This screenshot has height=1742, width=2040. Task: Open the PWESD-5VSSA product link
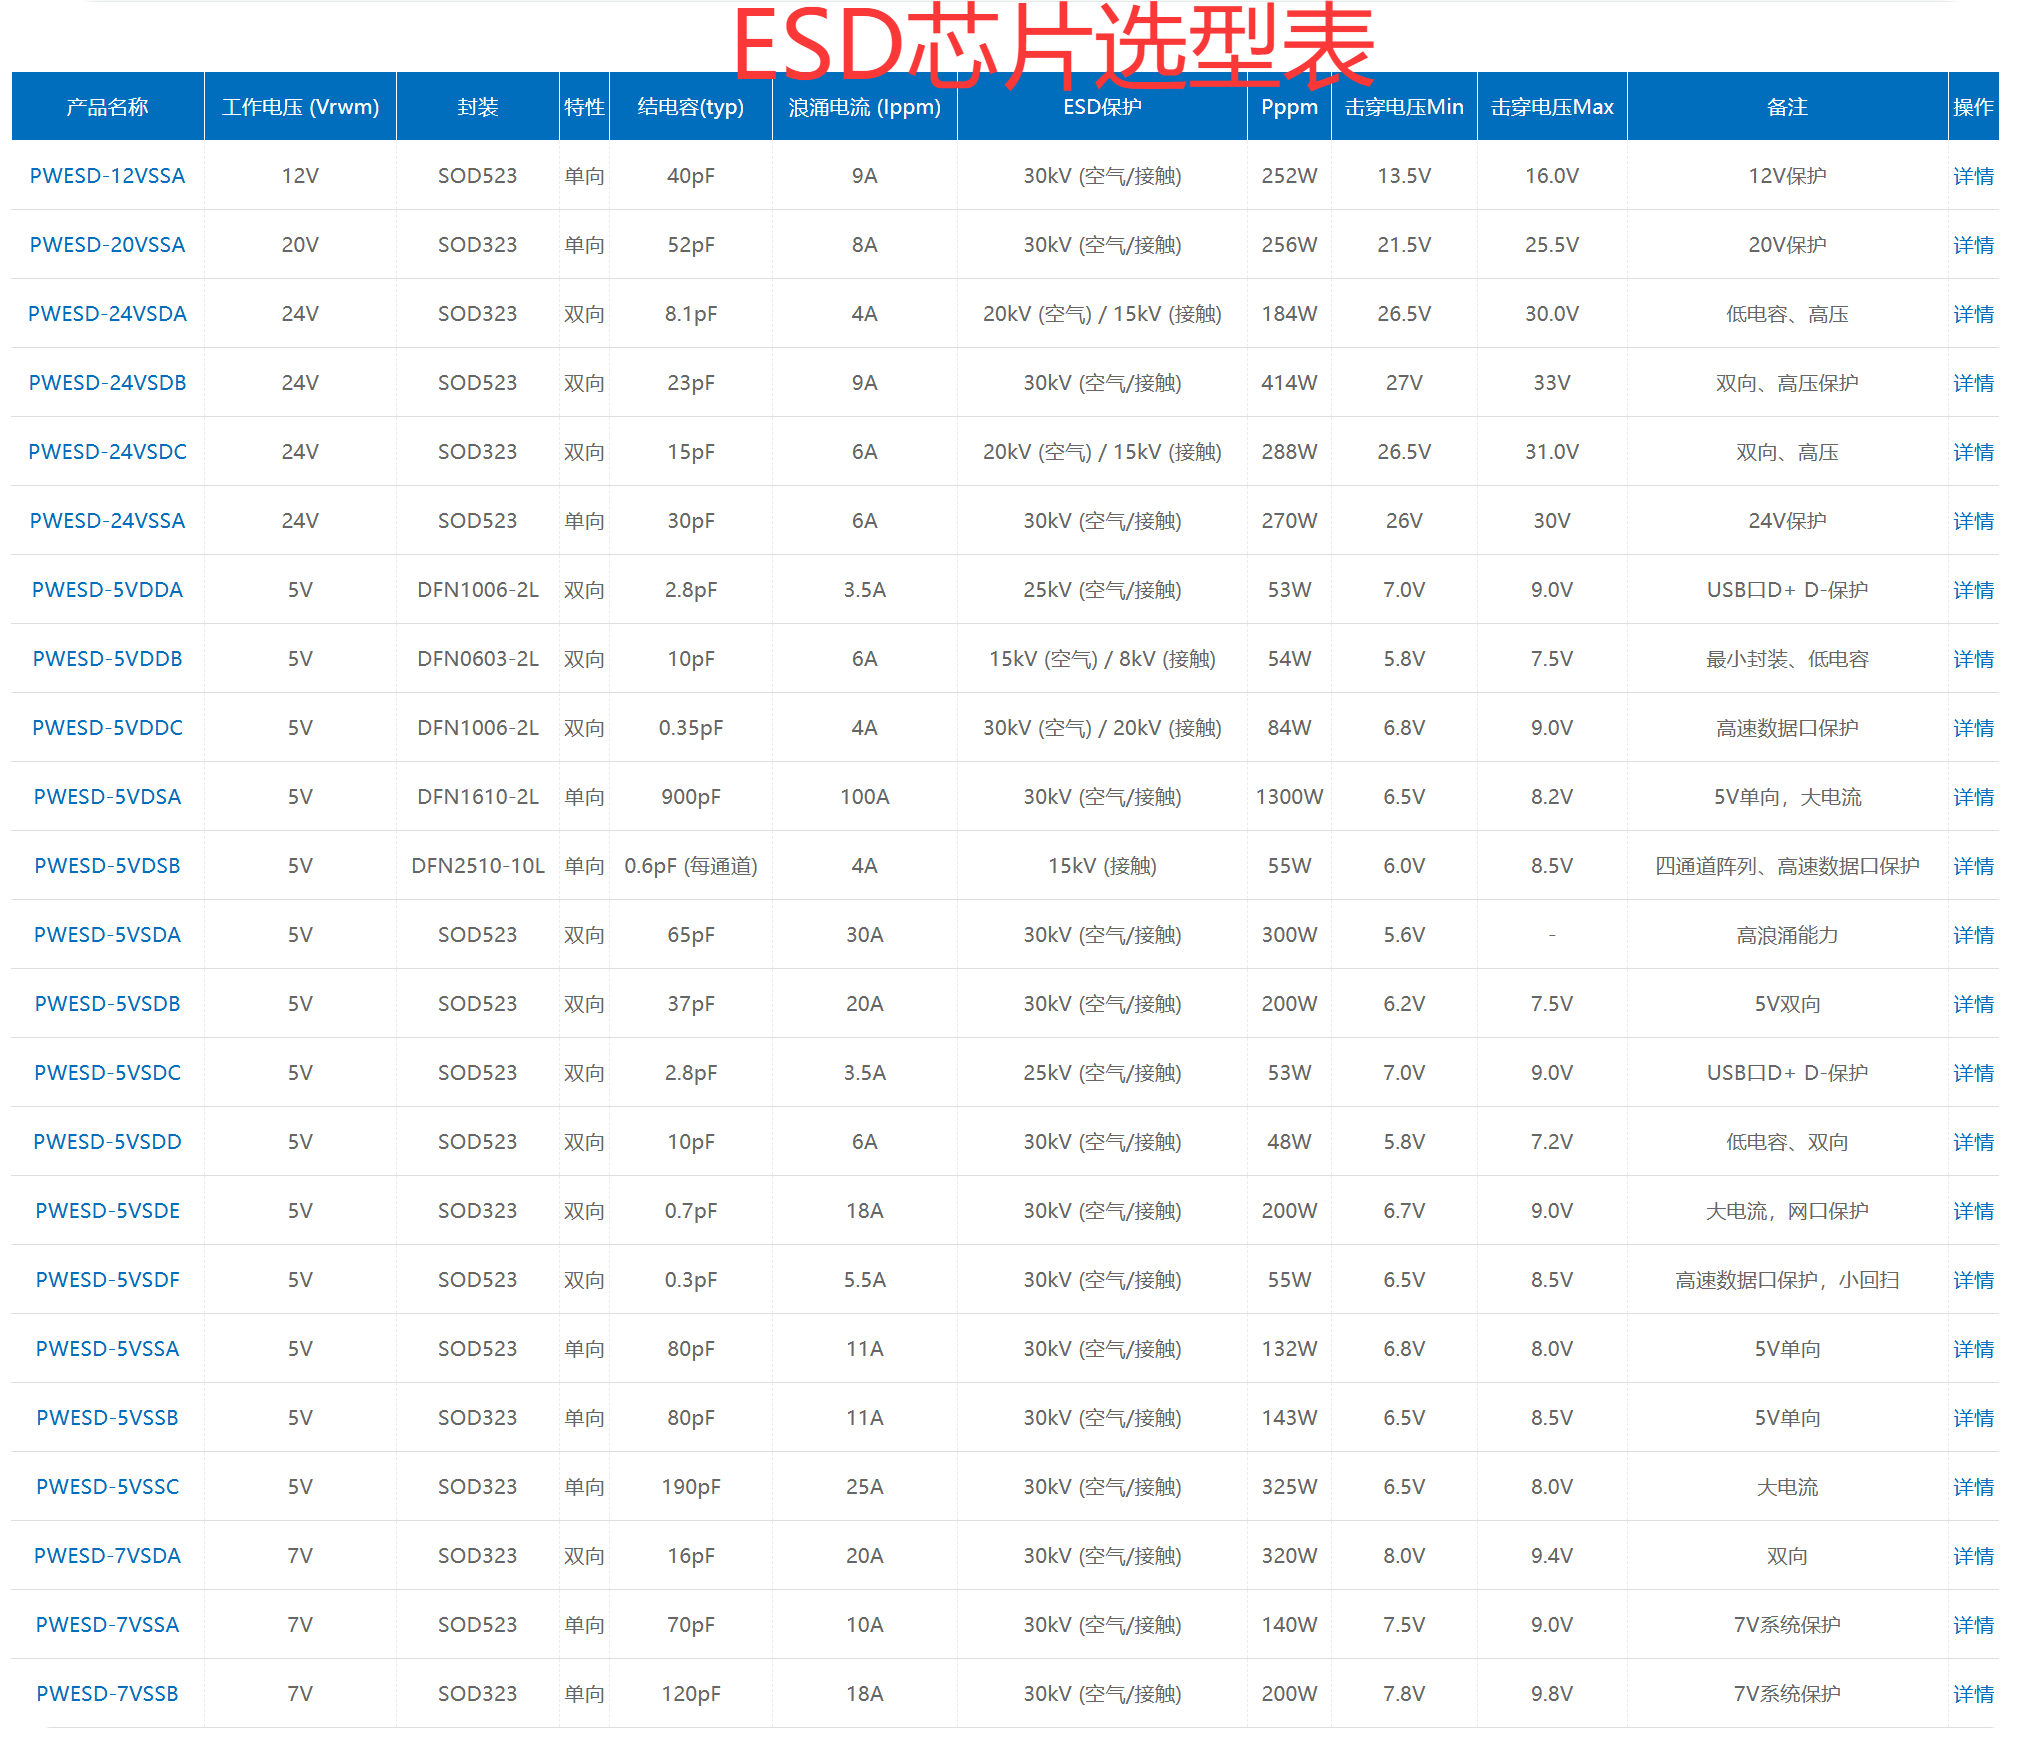tap(107, 1349)
